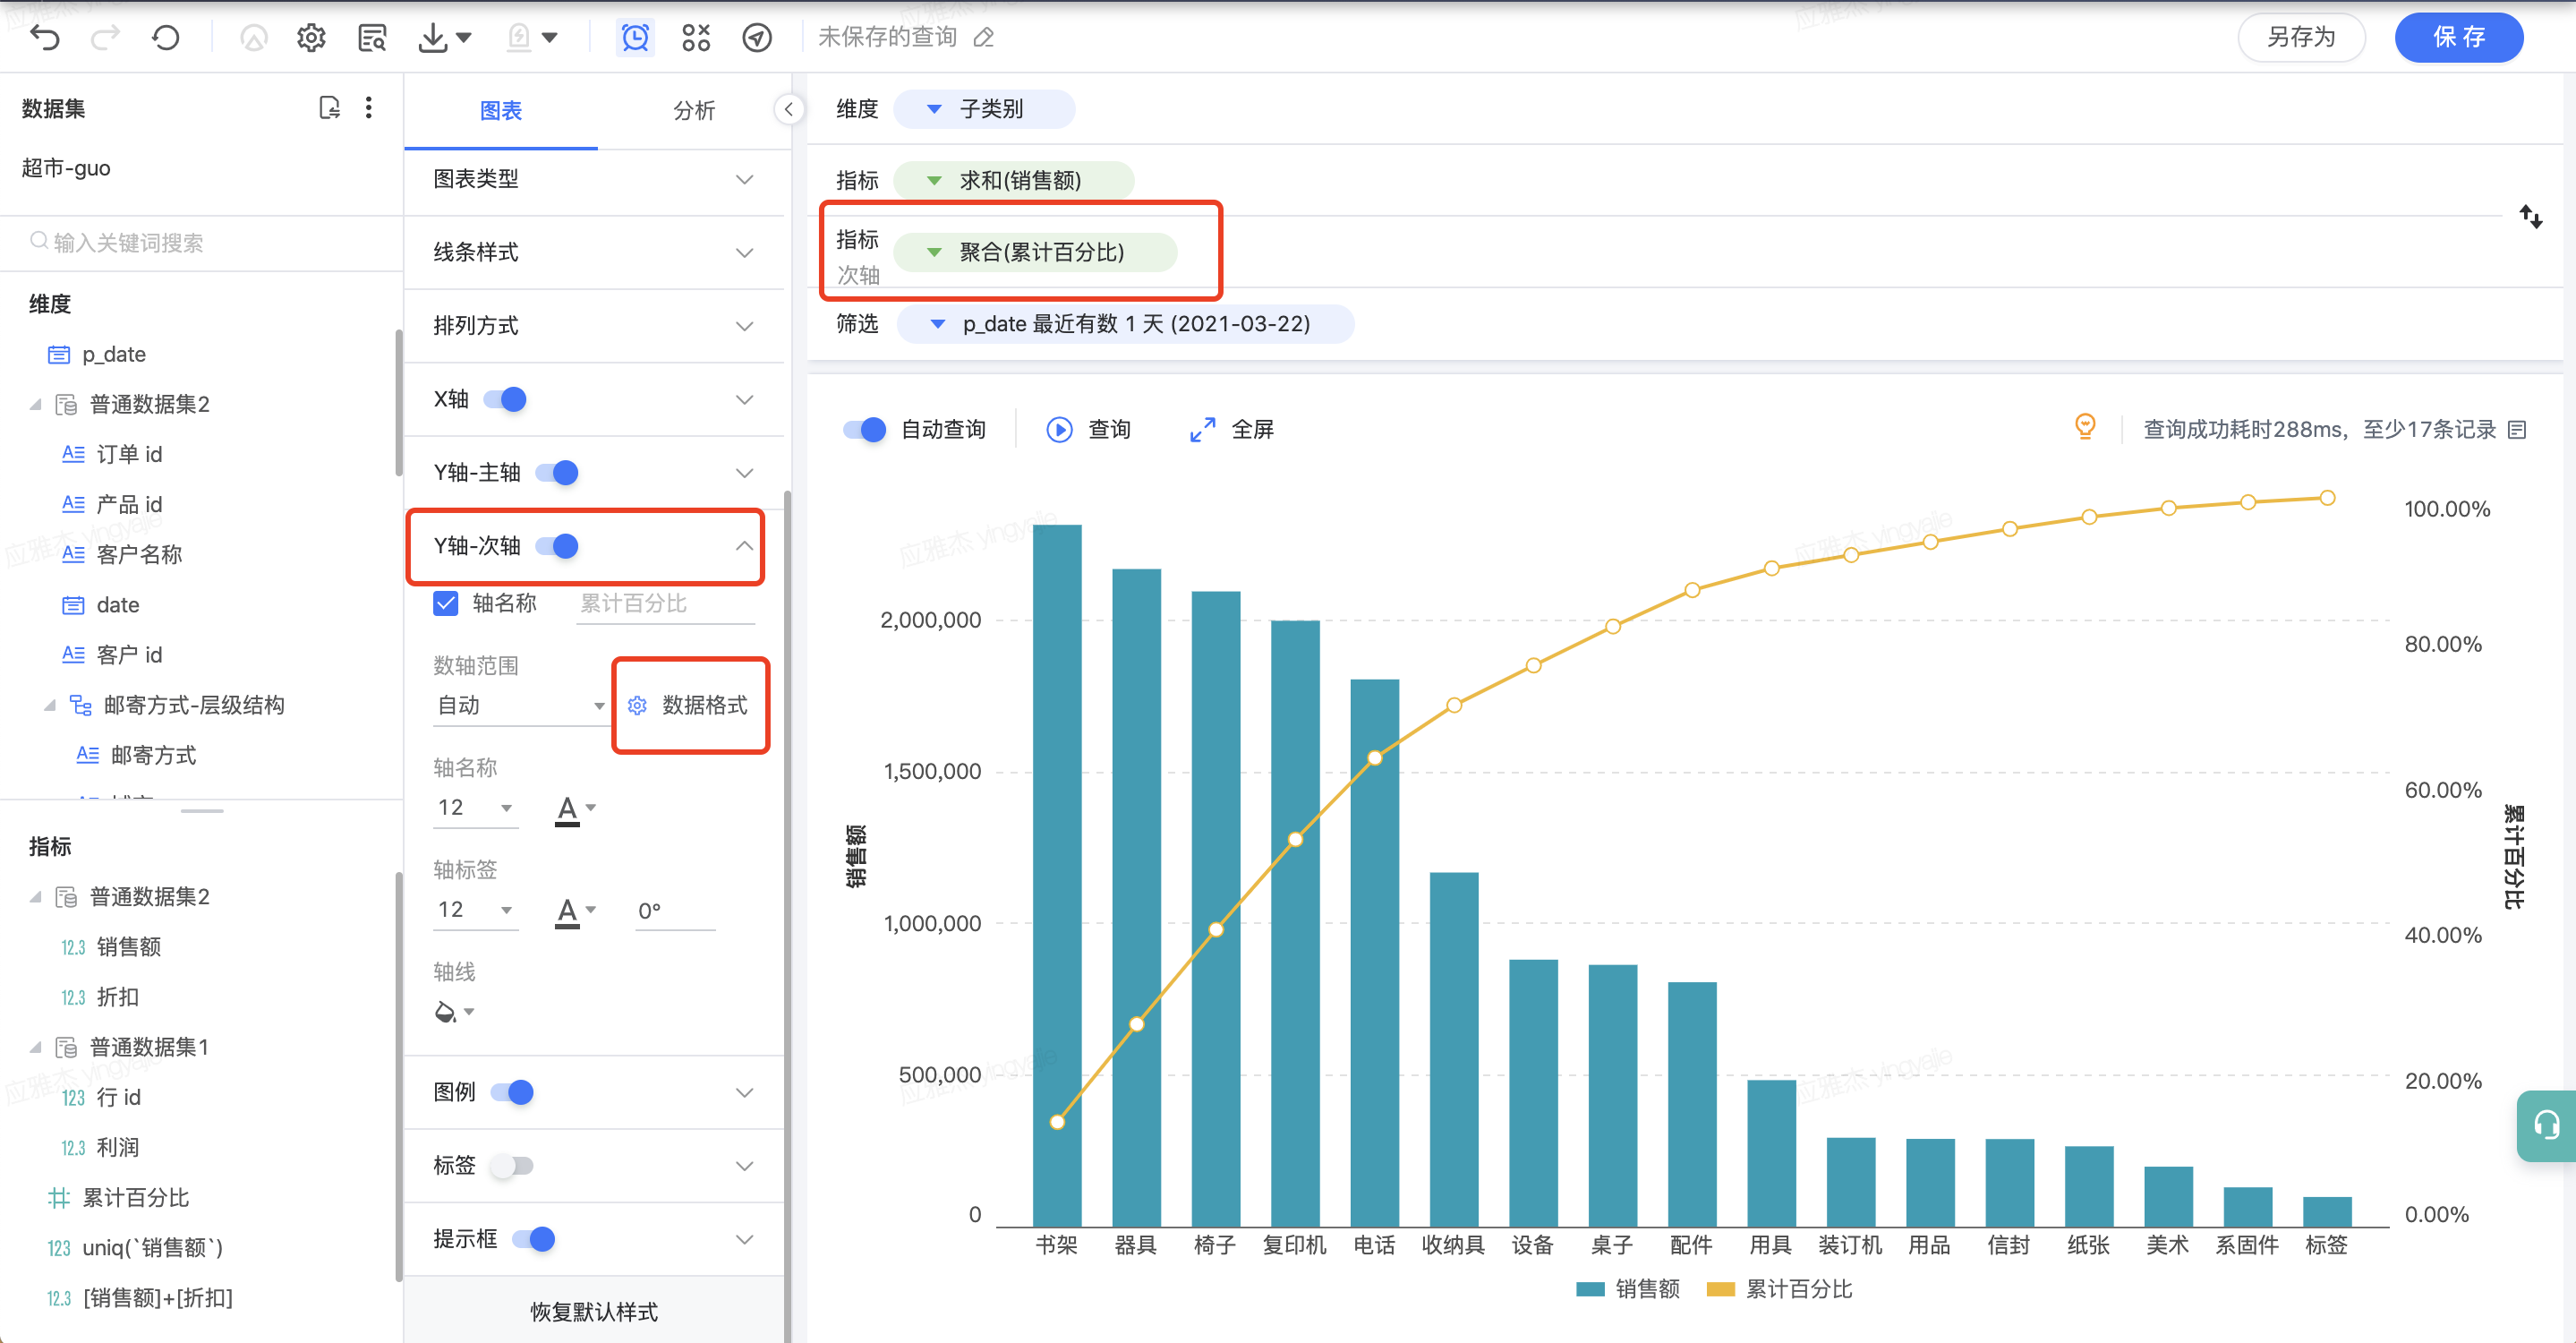This screenshot has width=2576, height=1343.
Task: Collapse the 普通数据集1 metric group
Action: pos(35,1047)
